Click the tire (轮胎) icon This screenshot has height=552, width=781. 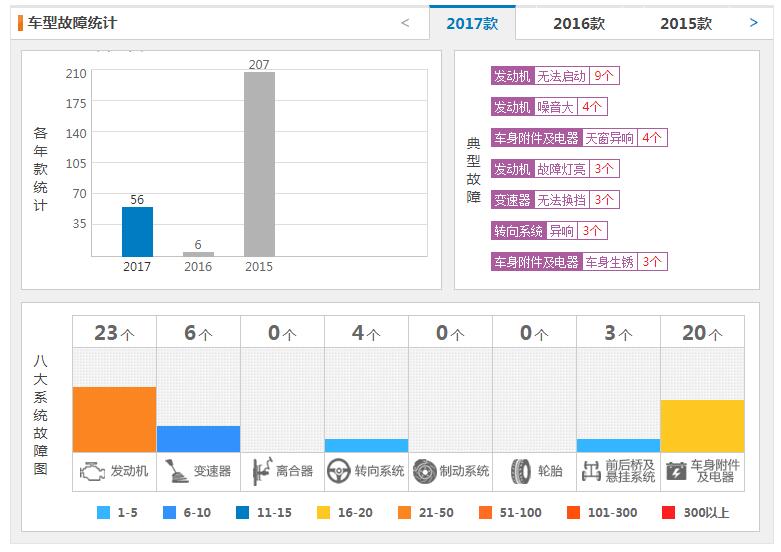pos(521,471)
